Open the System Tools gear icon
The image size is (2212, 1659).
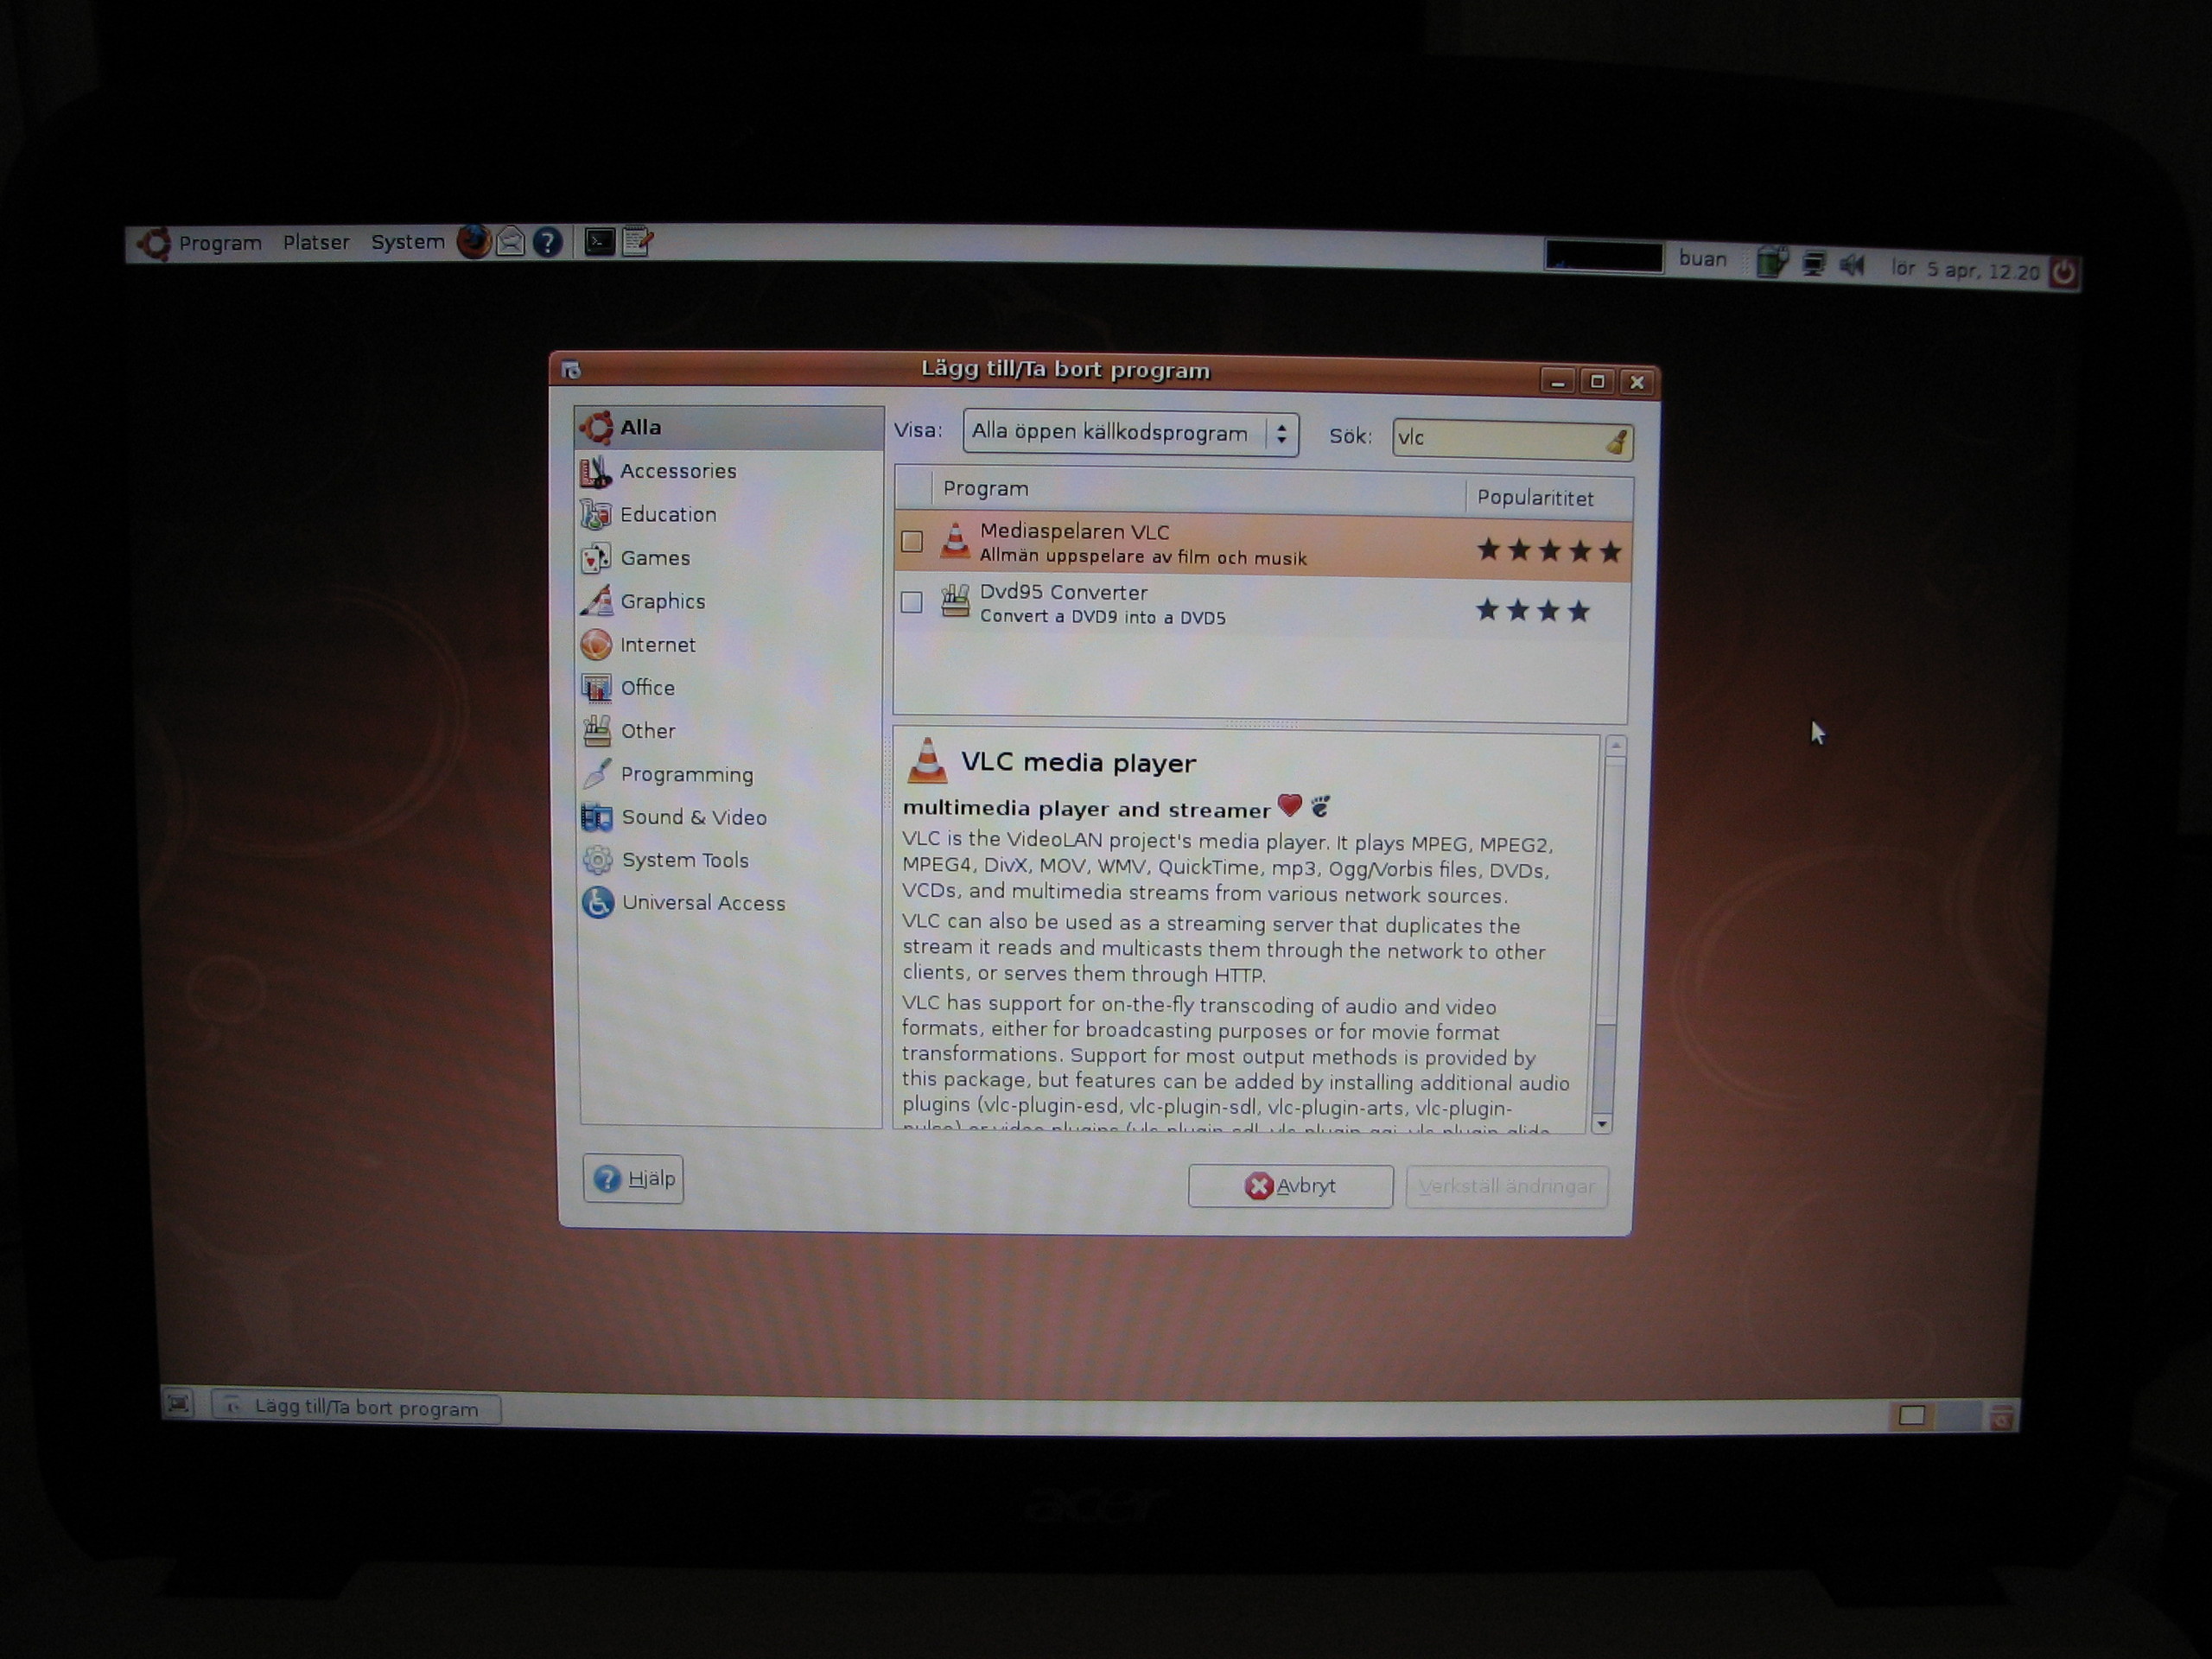coord(598,860)
